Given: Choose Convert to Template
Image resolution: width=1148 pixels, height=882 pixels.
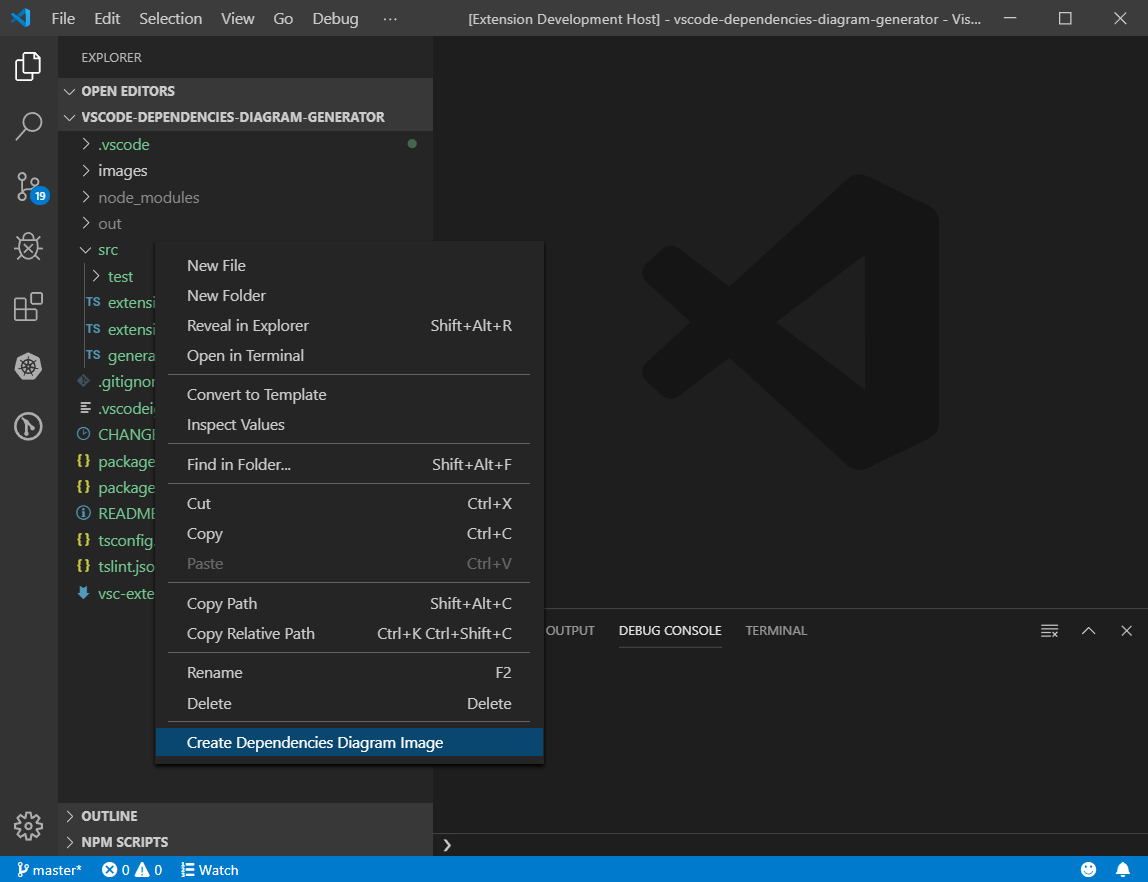Looking at the screenshot, I should [x=349, y=395].
